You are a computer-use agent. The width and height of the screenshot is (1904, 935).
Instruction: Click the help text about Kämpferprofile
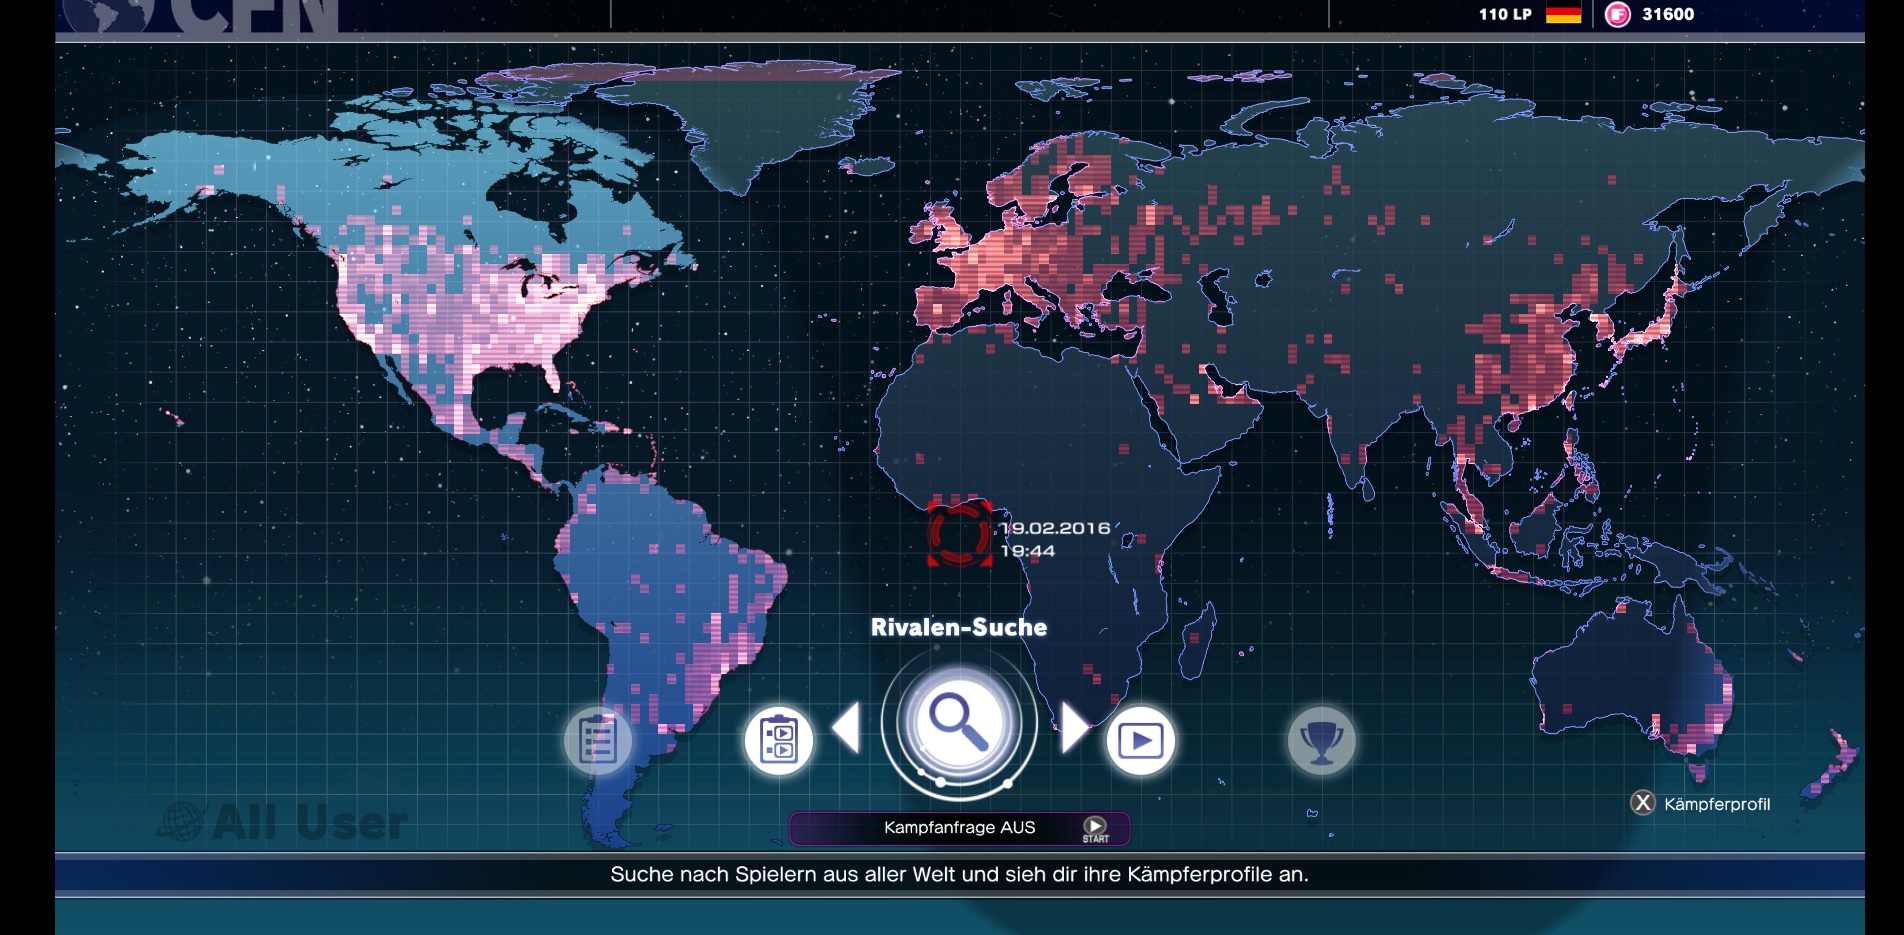click(959, 874)
